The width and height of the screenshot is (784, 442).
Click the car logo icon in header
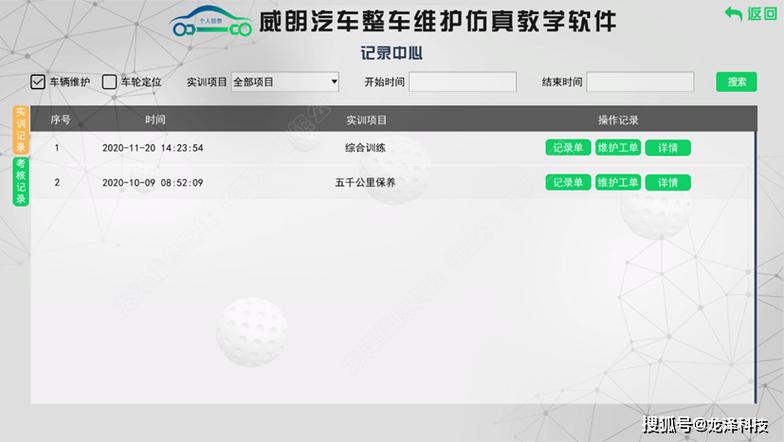coord(210,23)
